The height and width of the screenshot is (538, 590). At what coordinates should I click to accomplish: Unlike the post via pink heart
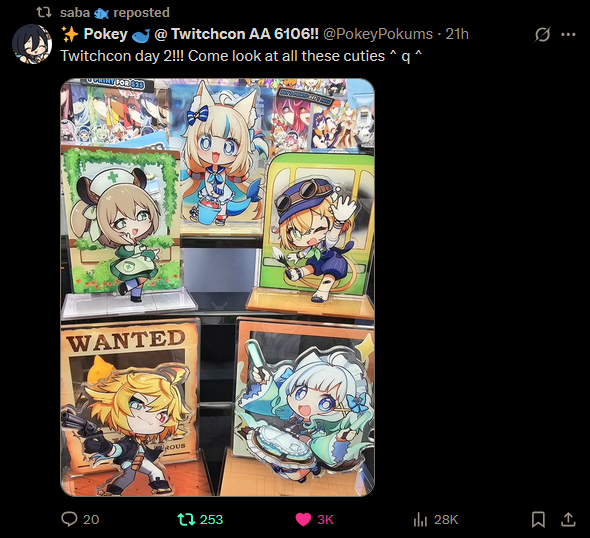coord(303,519)
